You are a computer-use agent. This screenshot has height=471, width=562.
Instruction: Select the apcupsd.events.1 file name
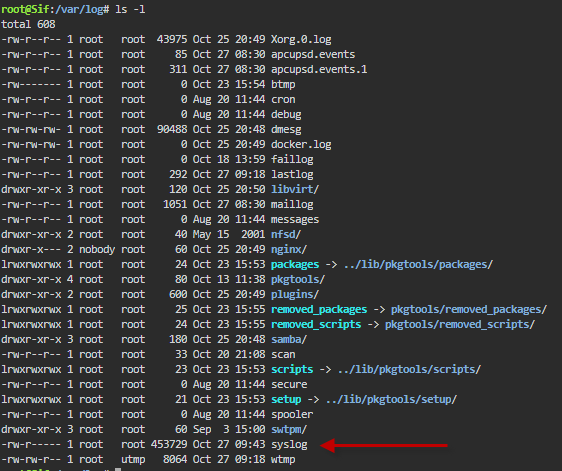(x=319, y=69)
